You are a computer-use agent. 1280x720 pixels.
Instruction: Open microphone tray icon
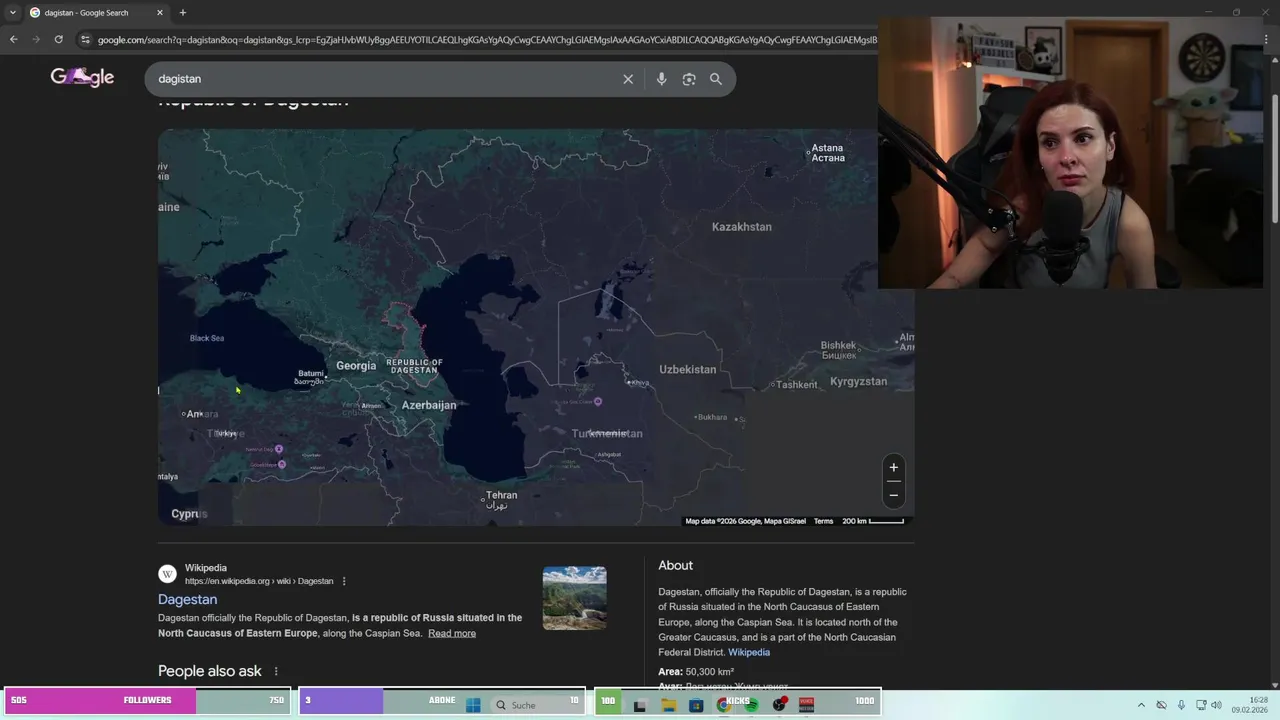tap(1181, 705)
